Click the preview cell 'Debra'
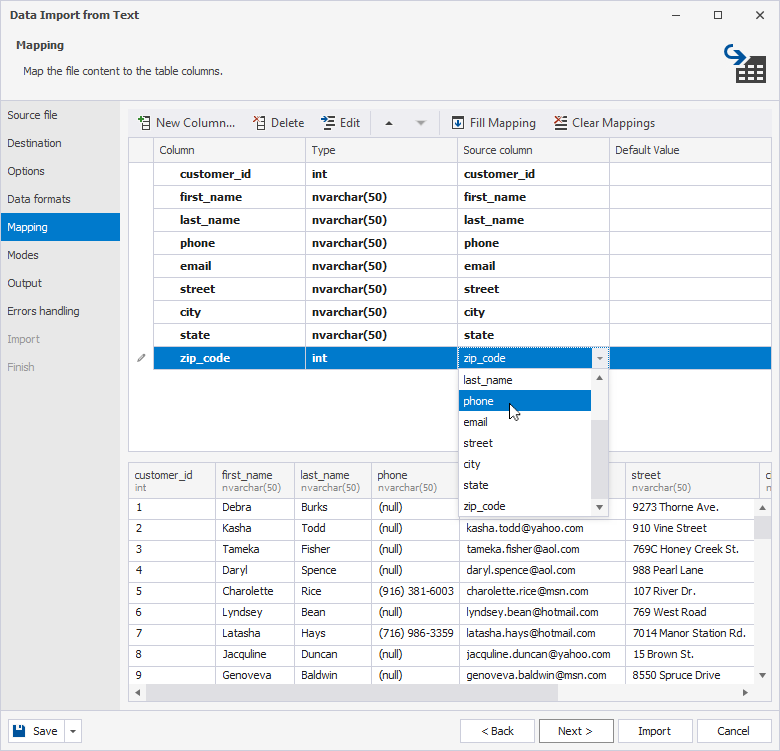780x751 pixels. [255, 507]
